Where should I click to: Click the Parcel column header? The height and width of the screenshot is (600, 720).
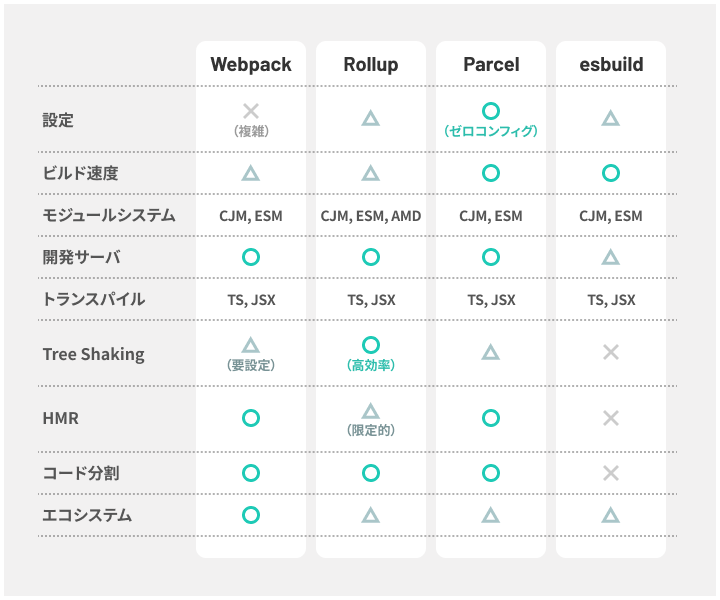tap(491, 65)
